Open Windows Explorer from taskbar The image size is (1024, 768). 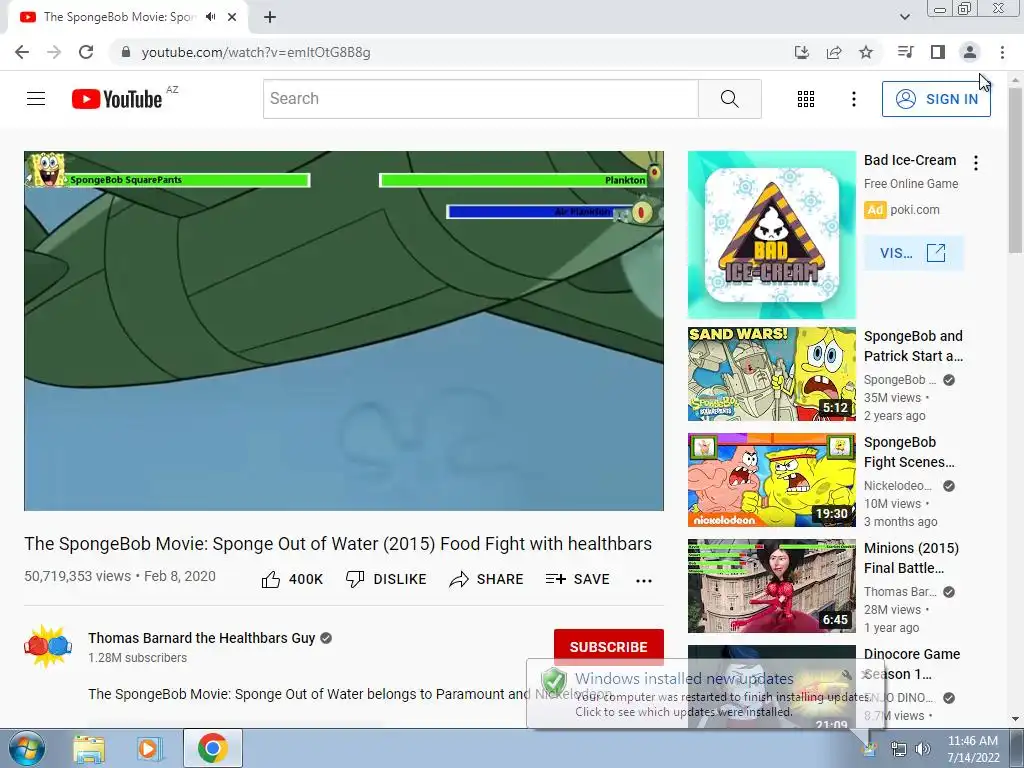(x=89, y=748)
